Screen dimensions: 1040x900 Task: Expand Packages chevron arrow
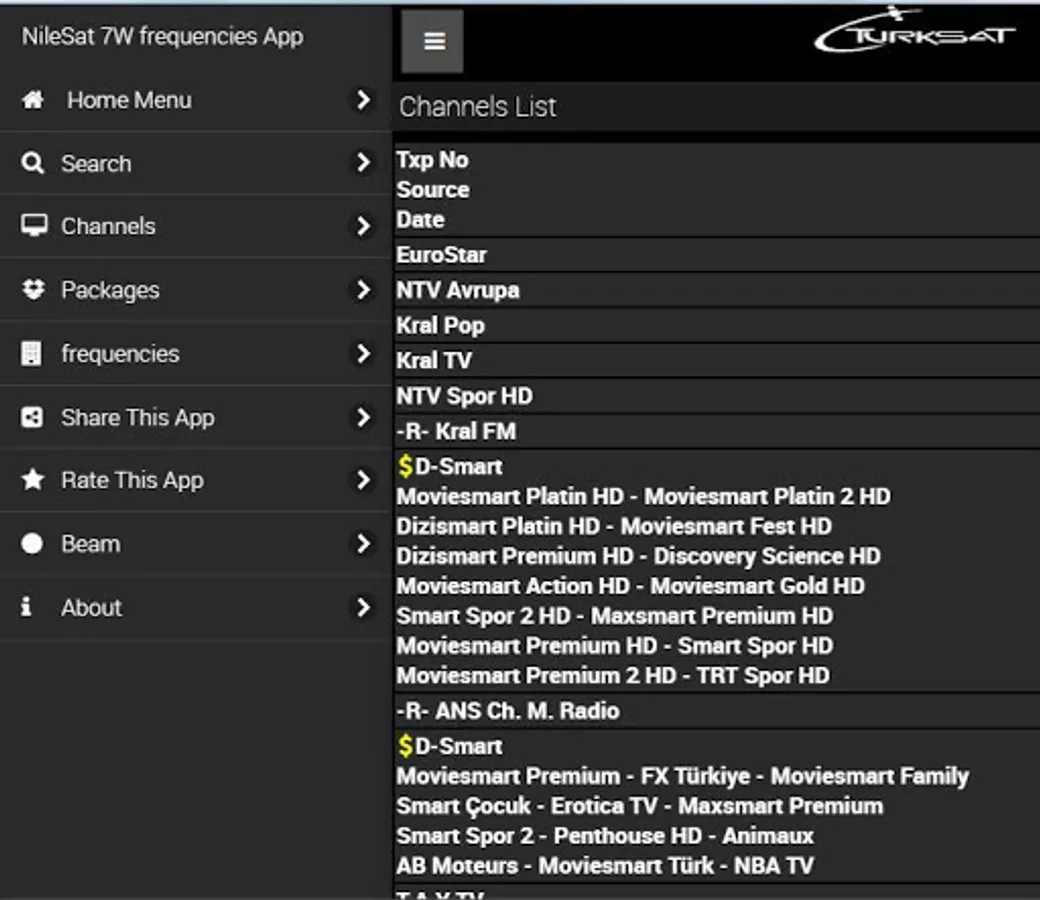pyautogui.click(x=363, y=289)
